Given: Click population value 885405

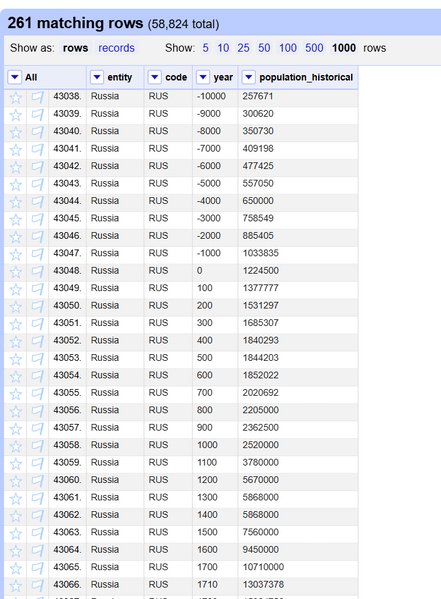Looking at the screenshot, I should click(258, 236).
